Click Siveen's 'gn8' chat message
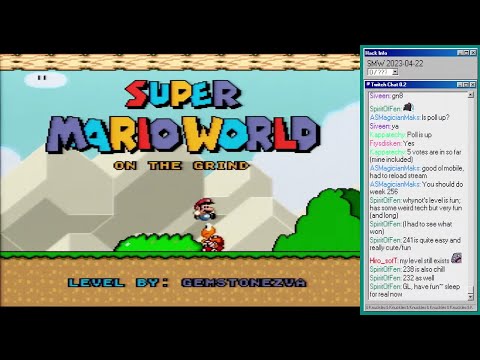Screen dimensions: 480x360 [x=386, y=96]
